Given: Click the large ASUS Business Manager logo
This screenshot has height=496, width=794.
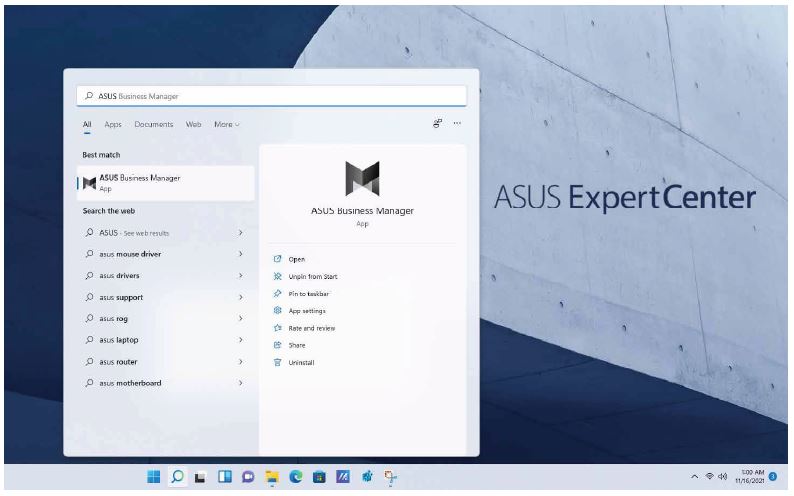Looking at the screenshot, I should 362,178.
